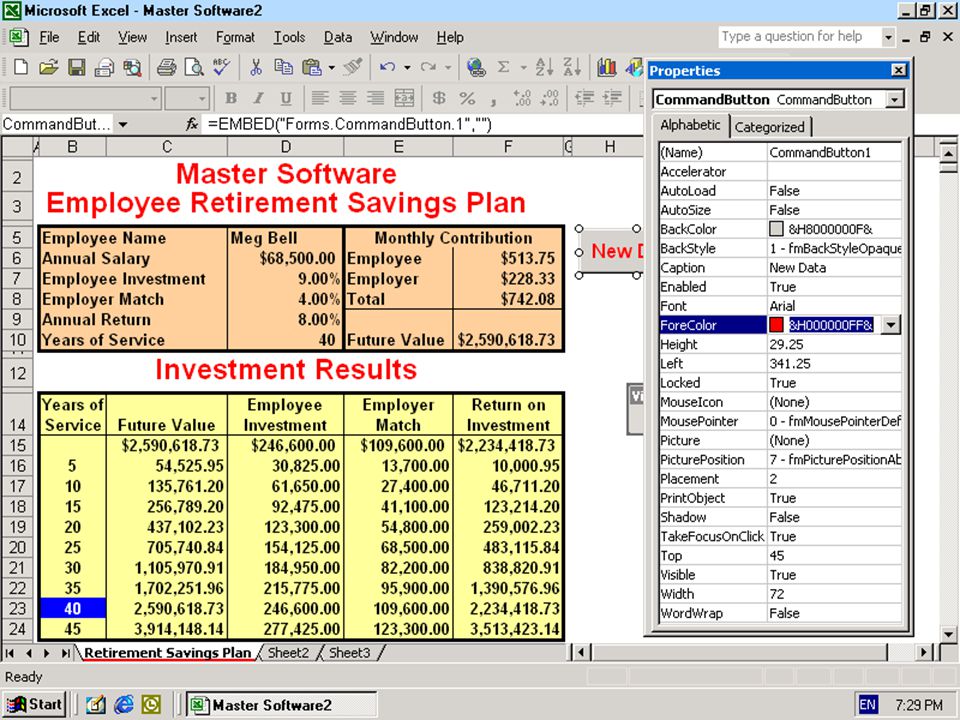Open a file with the Open folder icon
960x720 pixels.
pos(48,67)
